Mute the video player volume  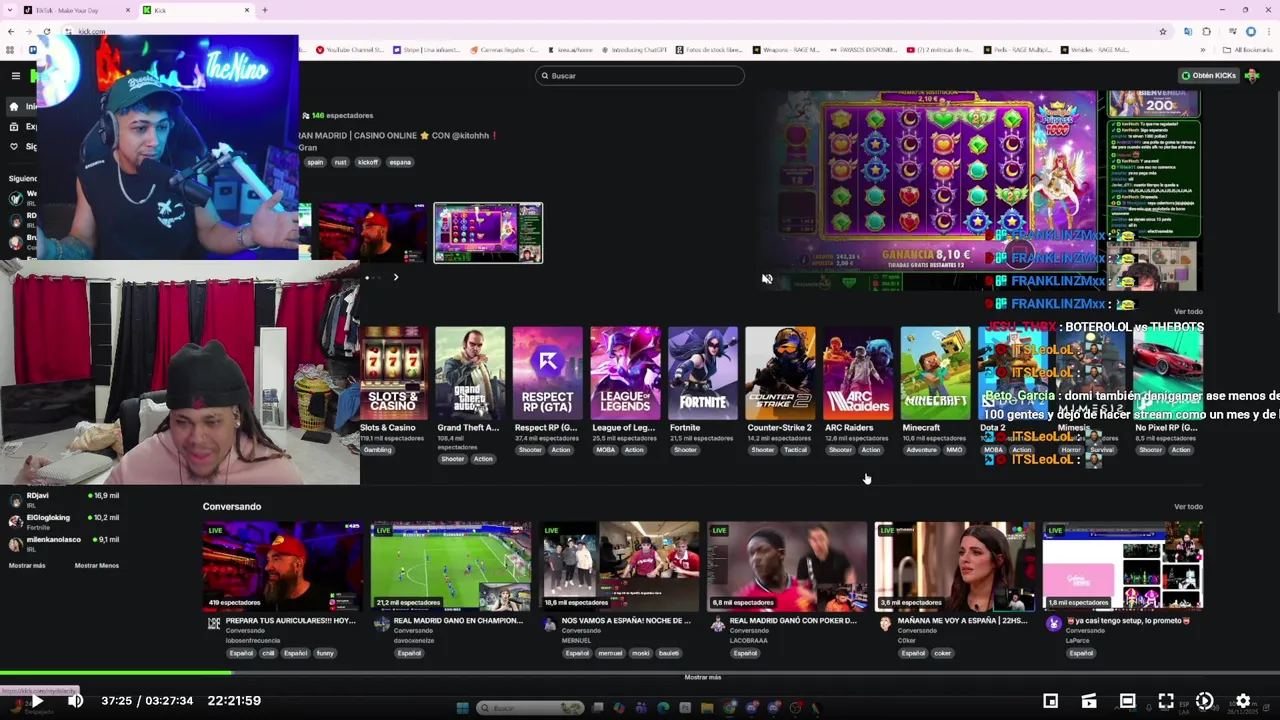pos(75,701)
